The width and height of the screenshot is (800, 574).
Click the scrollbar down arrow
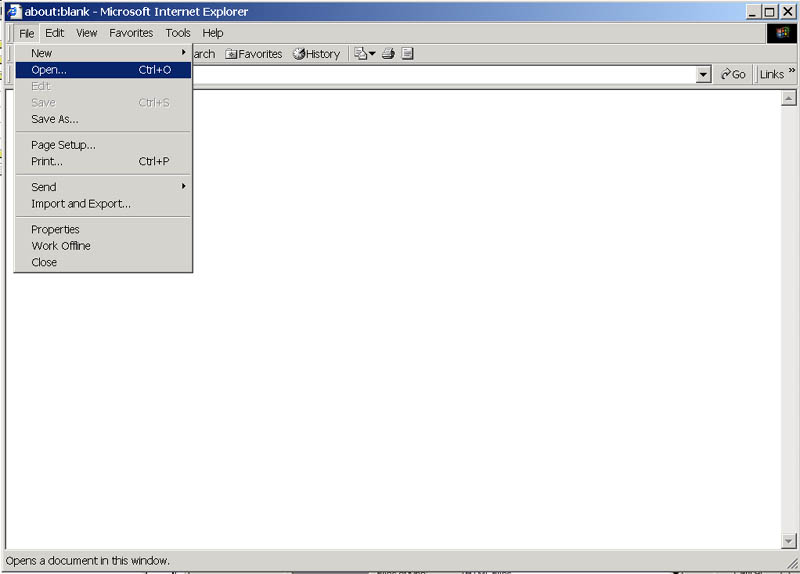(789, 540)
